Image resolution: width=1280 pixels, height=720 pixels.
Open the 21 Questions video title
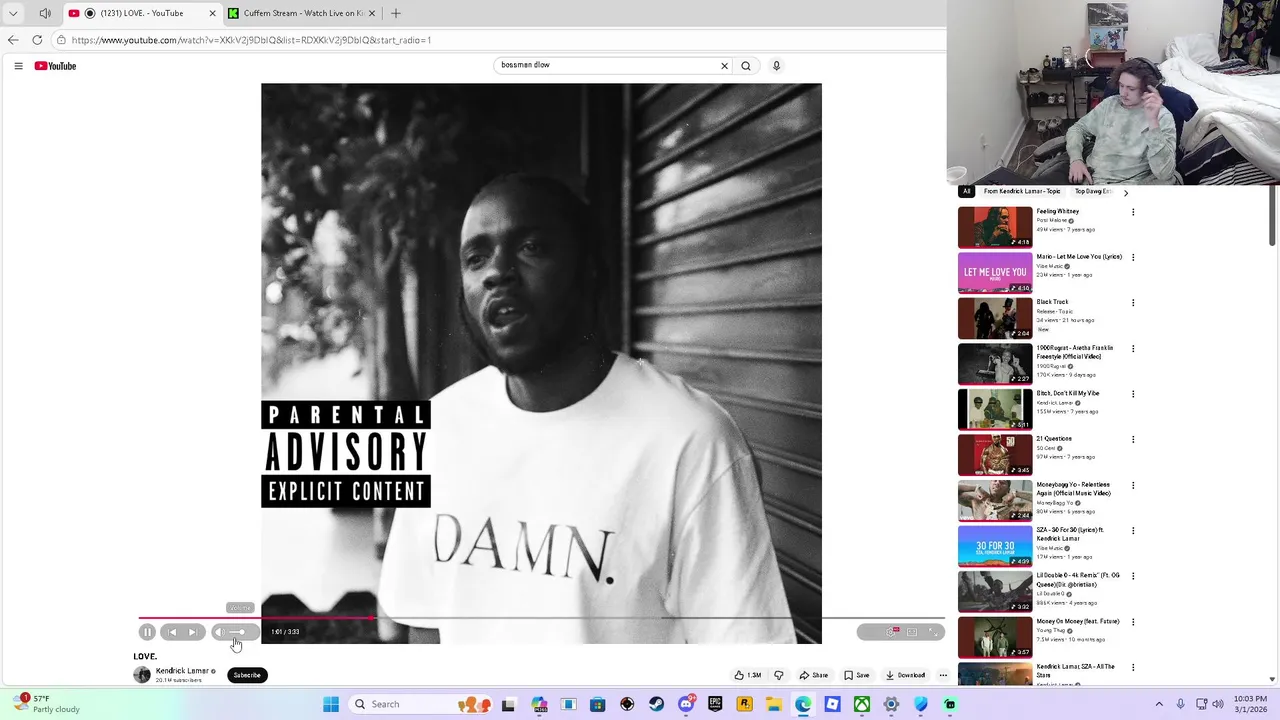pyautogui.click(x=1054, y=439)
